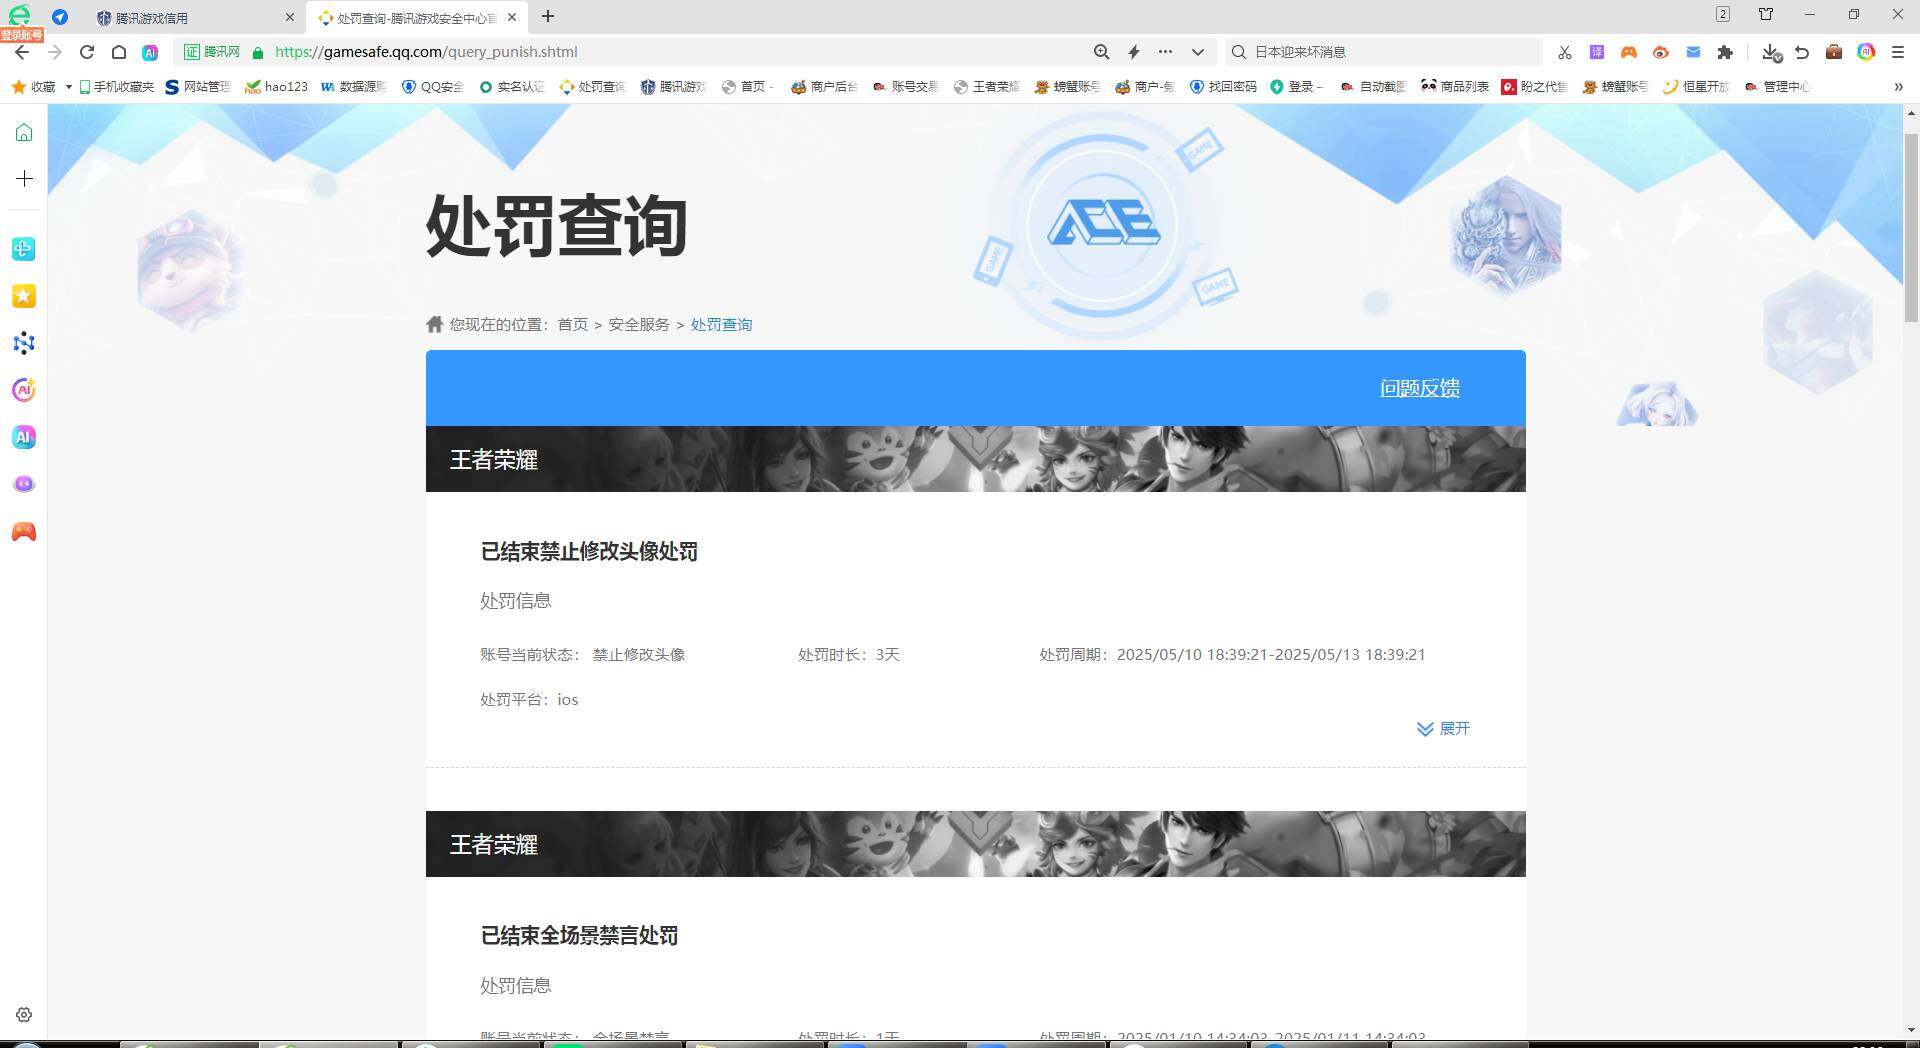Open the sidebar settings gear
1920x1048 pixels.
click(x=24, y=1015)
